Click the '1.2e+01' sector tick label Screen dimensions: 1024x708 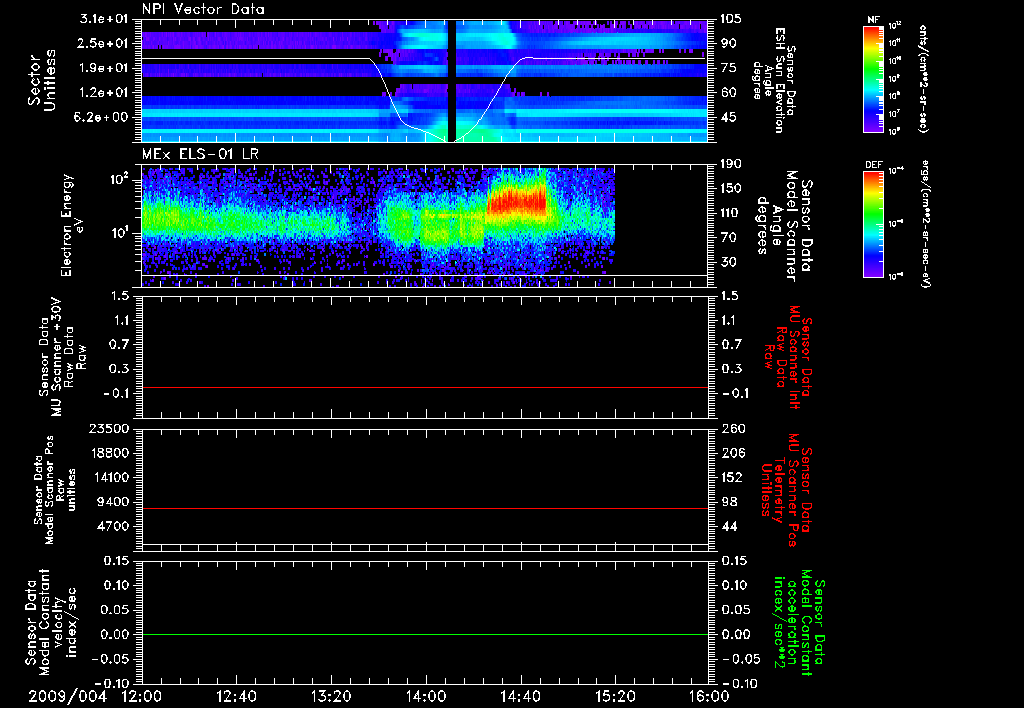[x=104, y=93]
